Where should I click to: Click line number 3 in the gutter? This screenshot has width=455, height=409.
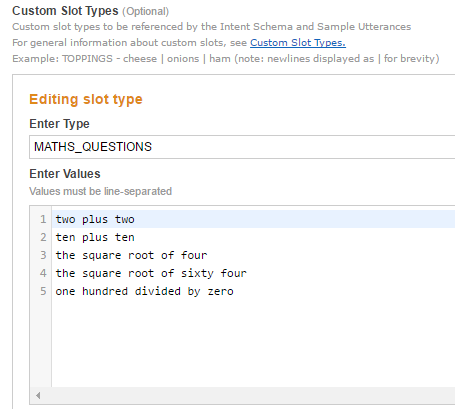click(x=43, y=255)
